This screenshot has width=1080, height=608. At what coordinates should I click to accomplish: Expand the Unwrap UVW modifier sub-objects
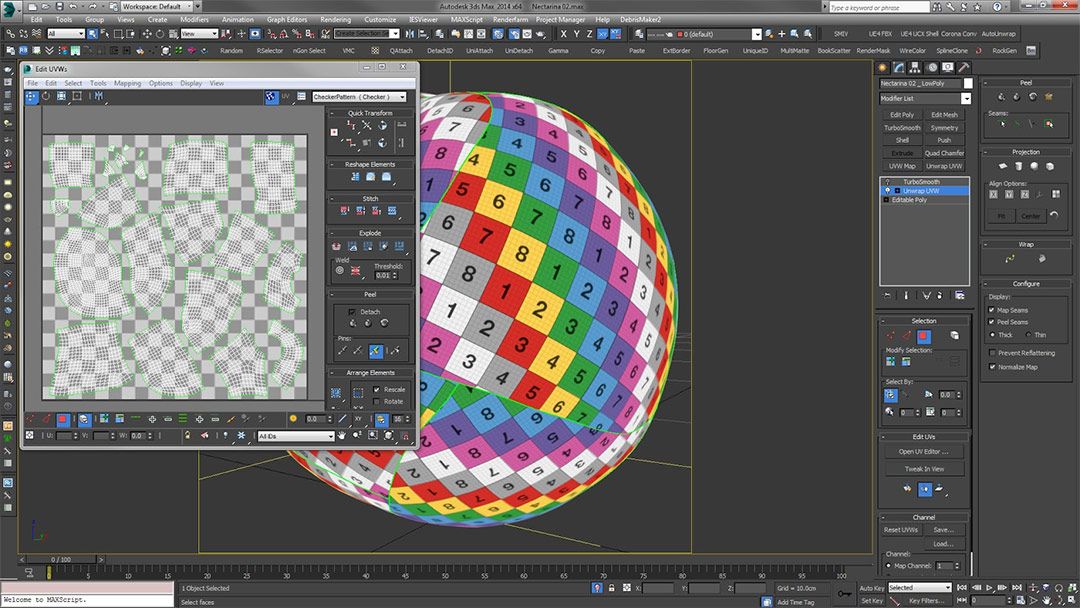[897, 191]
